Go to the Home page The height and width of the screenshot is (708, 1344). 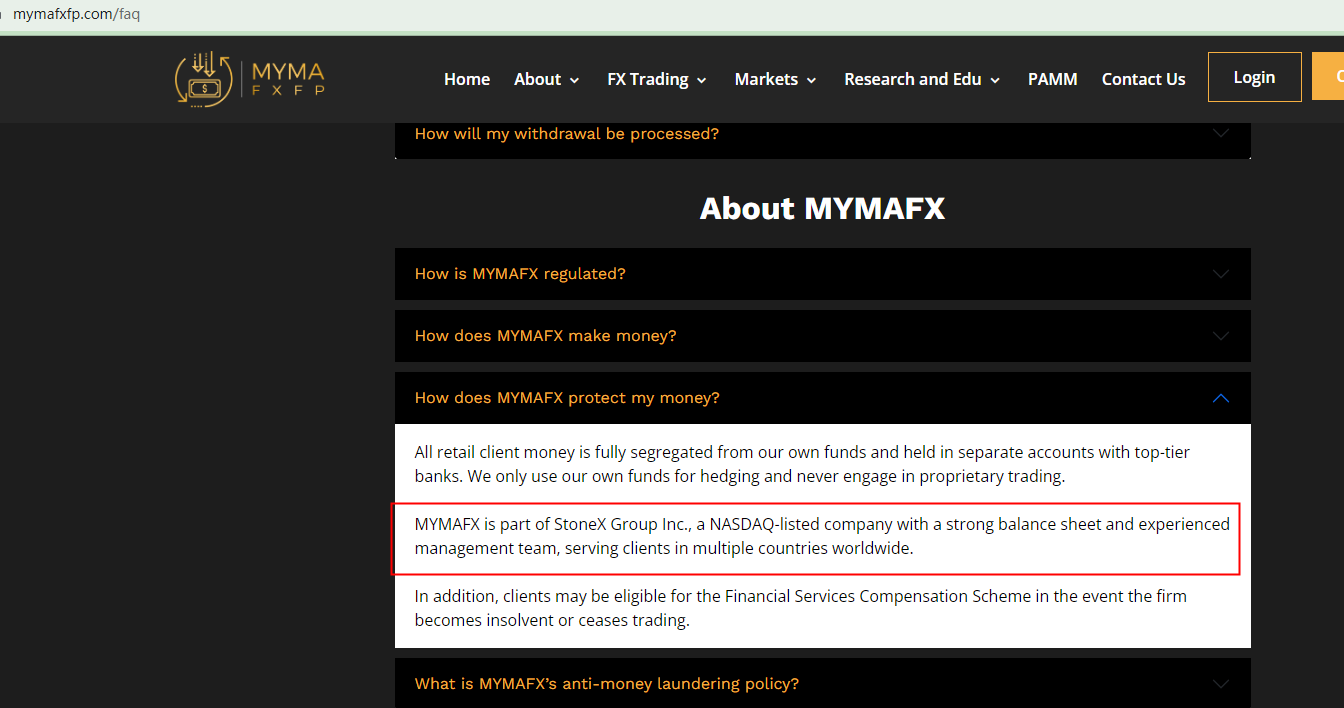pyautogui.click(x=467, y=79)
